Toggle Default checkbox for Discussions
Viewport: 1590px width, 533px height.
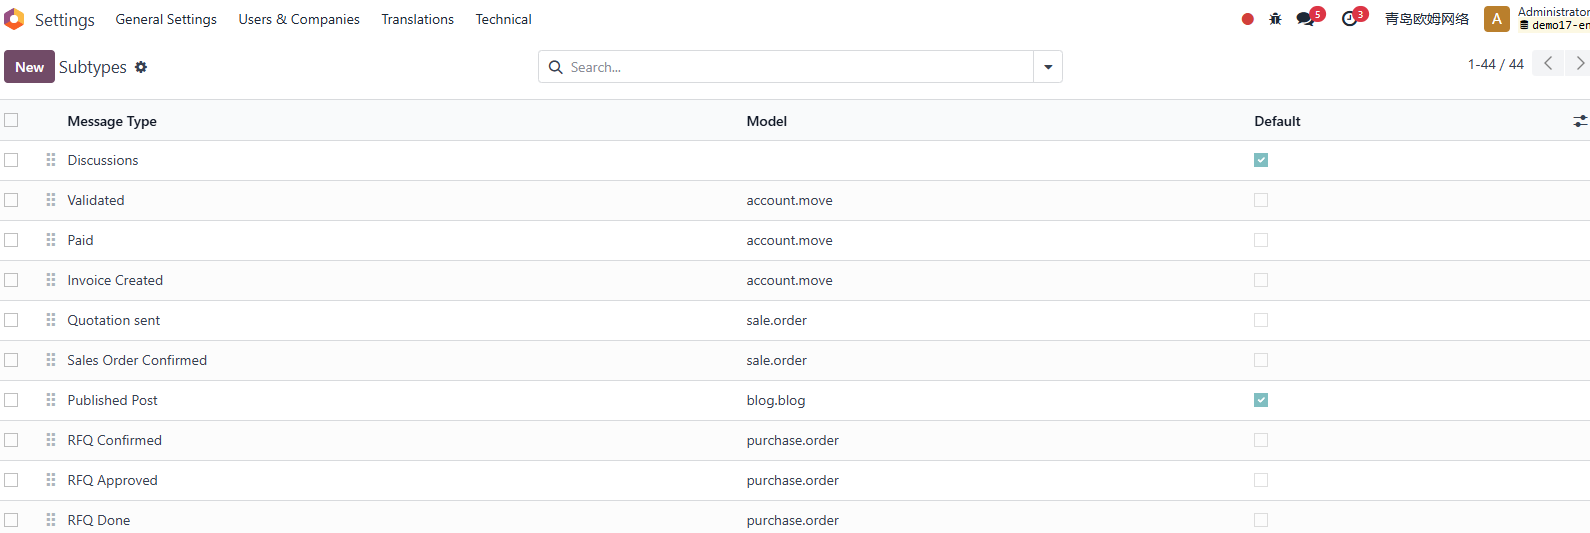point(1261,160)
